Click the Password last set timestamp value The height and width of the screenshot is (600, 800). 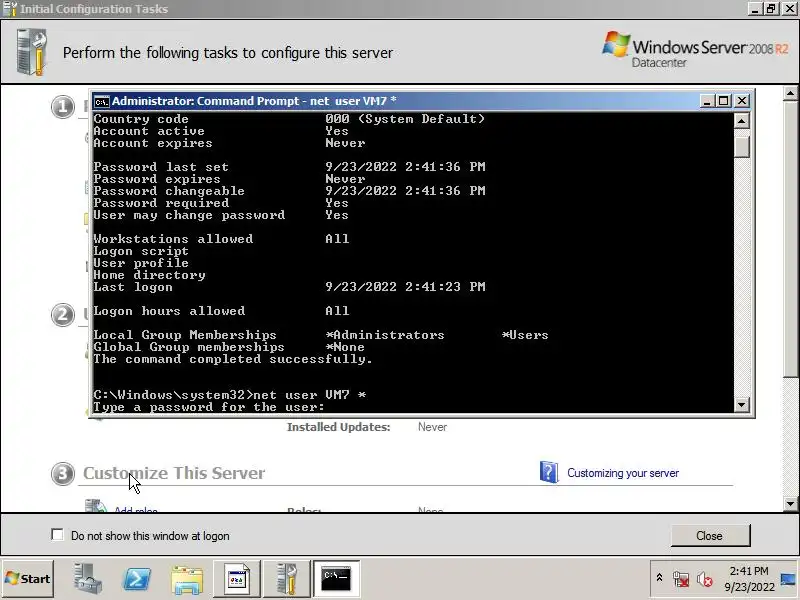[405, 167]
